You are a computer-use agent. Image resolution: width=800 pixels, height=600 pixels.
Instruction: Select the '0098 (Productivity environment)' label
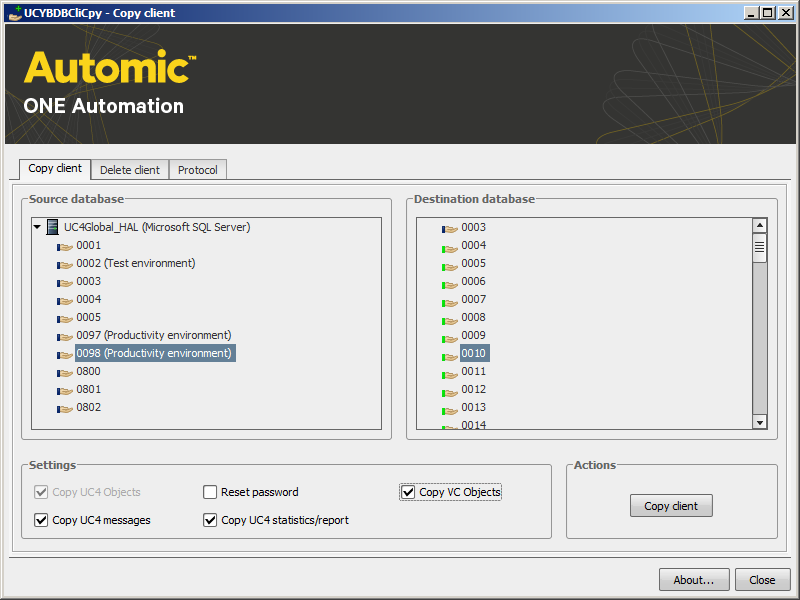155,353
